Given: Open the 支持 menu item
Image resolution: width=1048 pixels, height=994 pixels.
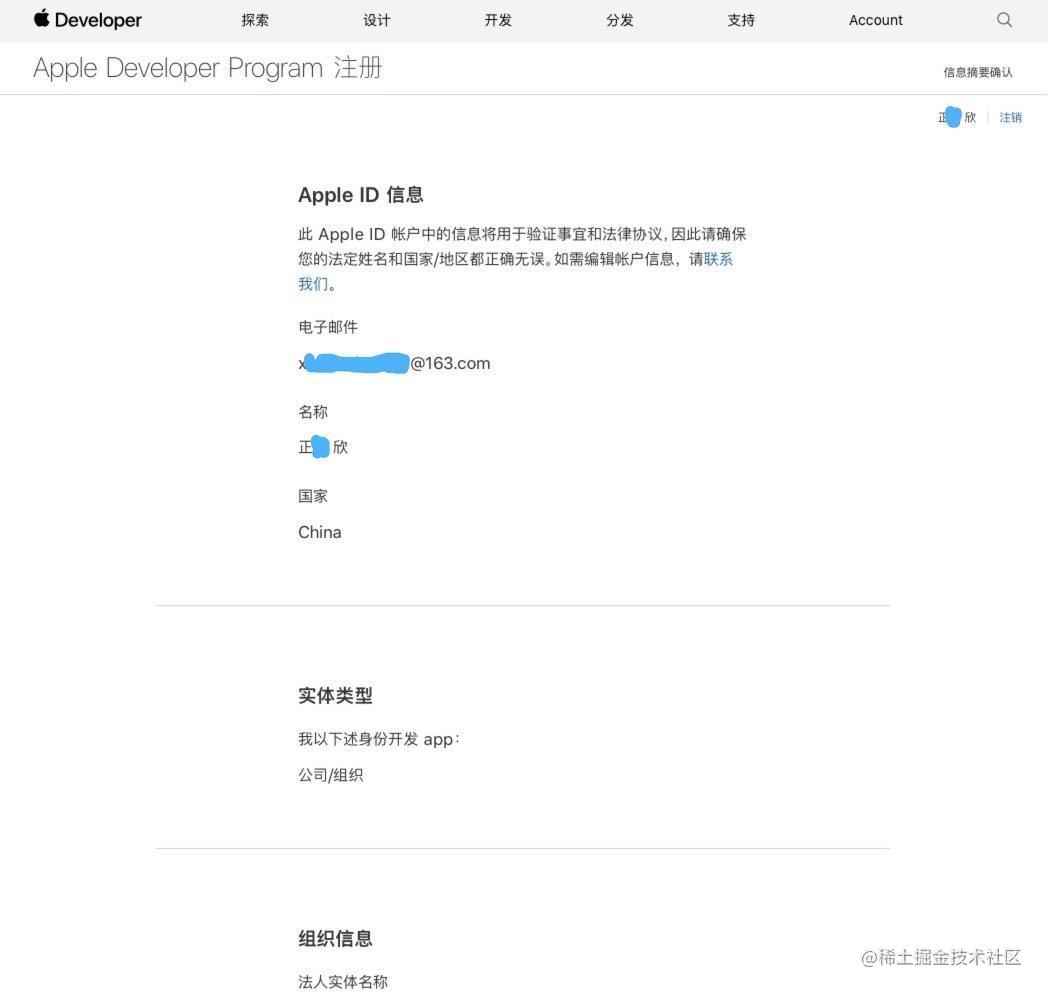Looking at the screenshot, I should [741, 20].
